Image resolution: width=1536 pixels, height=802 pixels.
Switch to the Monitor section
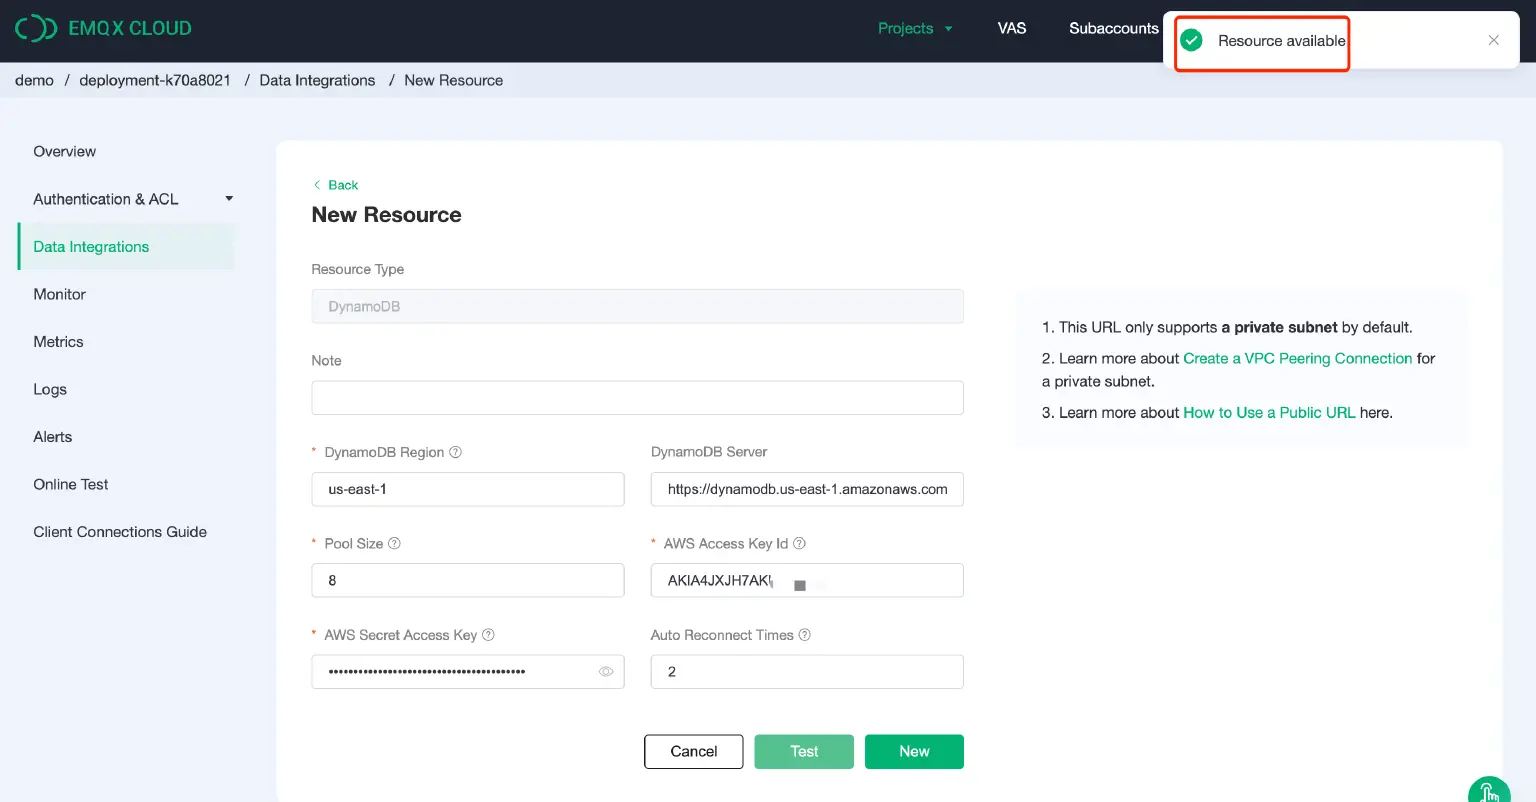[59, 294]
